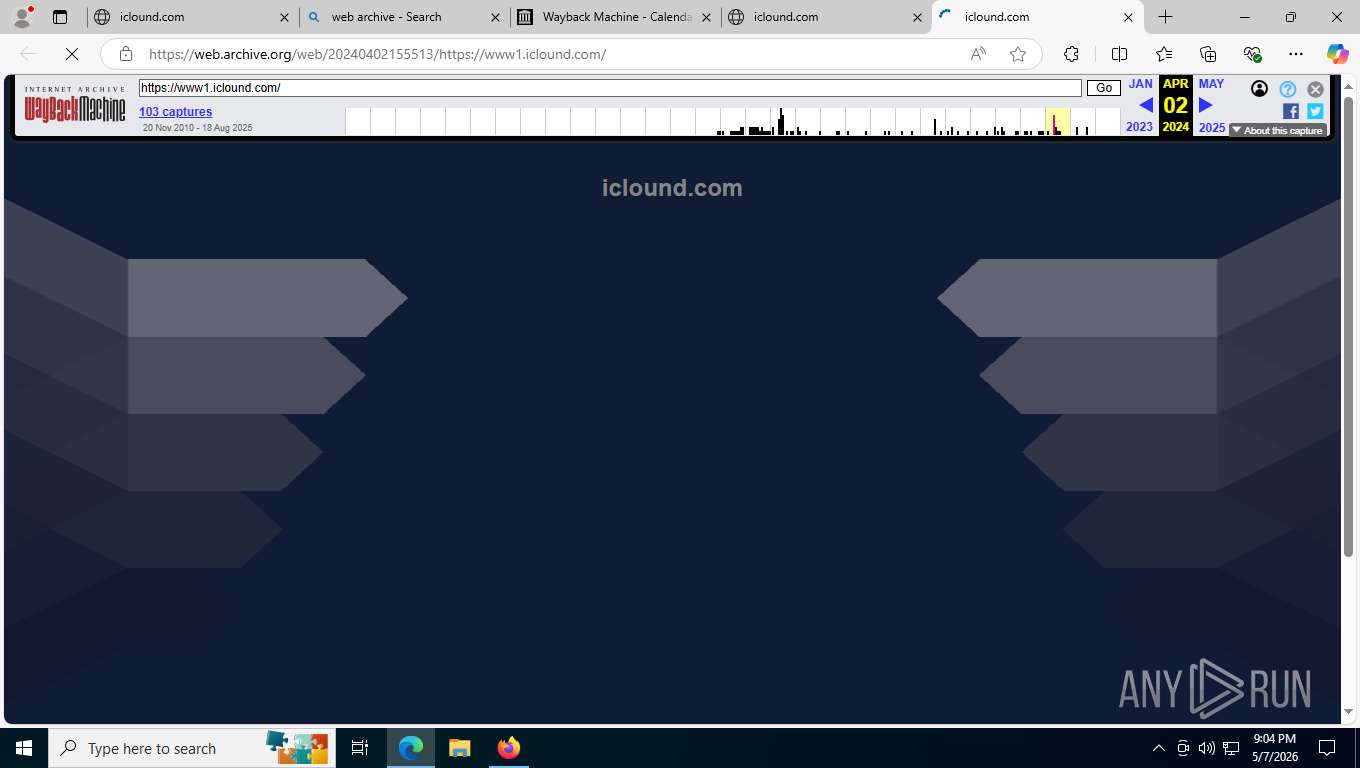
Task: Open notification center icon
Action: pos(1327,748)
